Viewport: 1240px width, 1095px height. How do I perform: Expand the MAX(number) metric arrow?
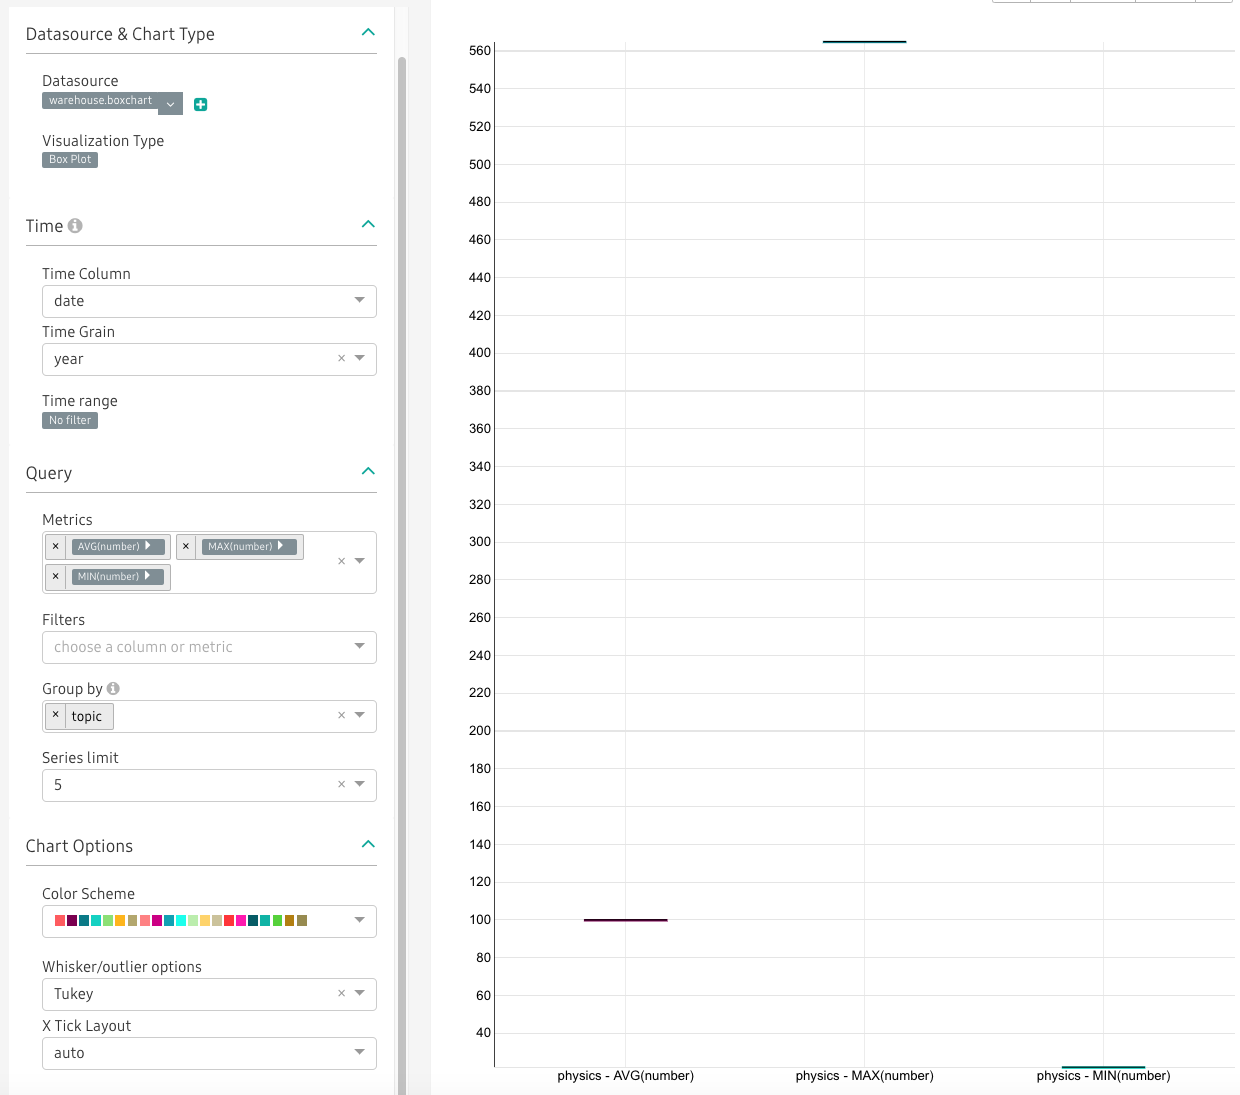(x=281, y=546)
